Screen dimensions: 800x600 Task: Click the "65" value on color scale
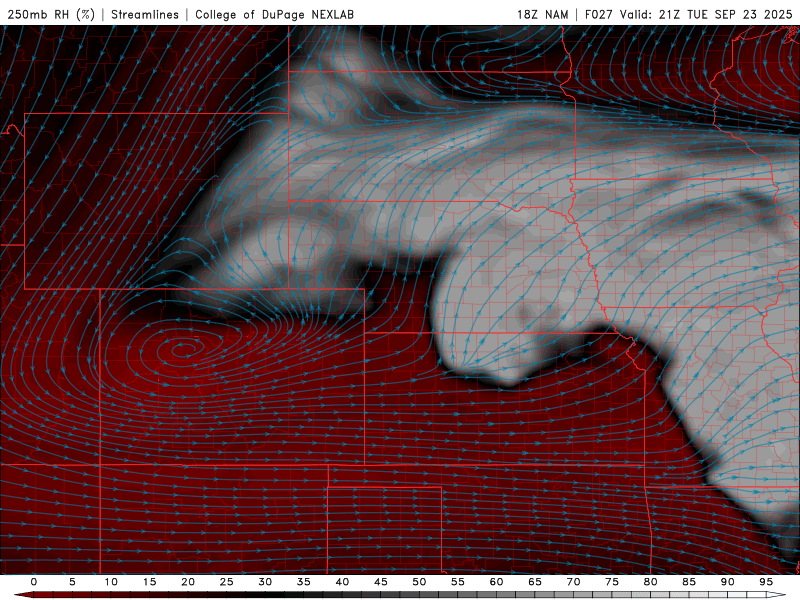(535, 582)
